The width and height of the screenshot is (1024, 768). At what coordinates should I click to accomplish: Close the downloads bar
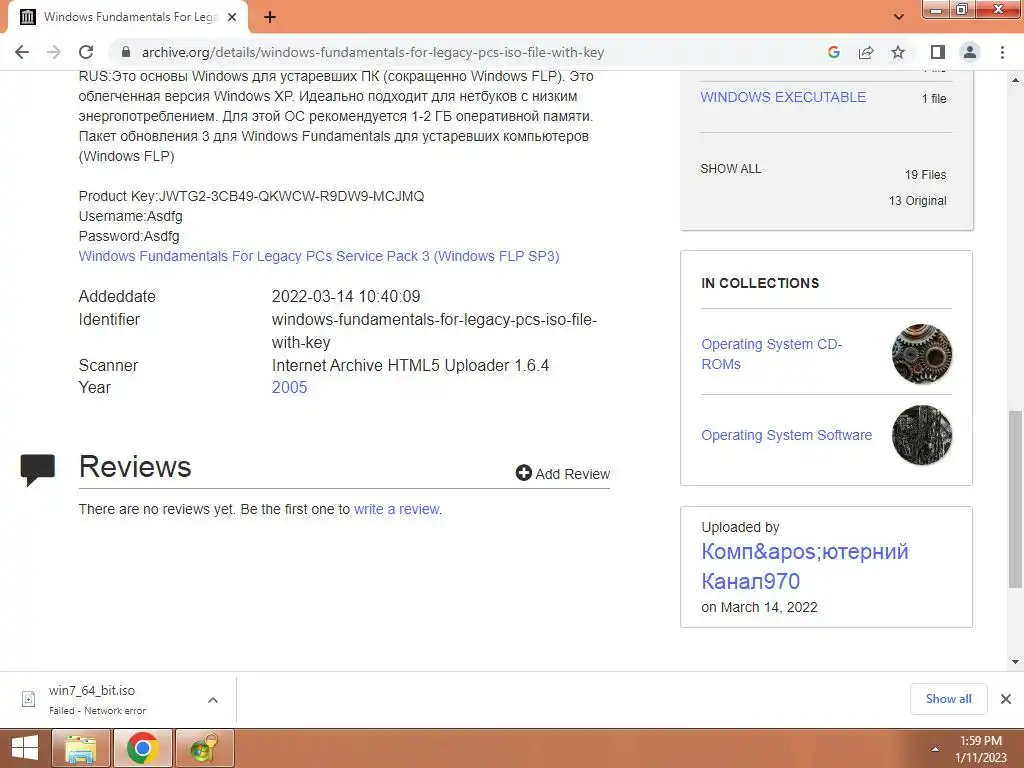(x=1006, y=699)
